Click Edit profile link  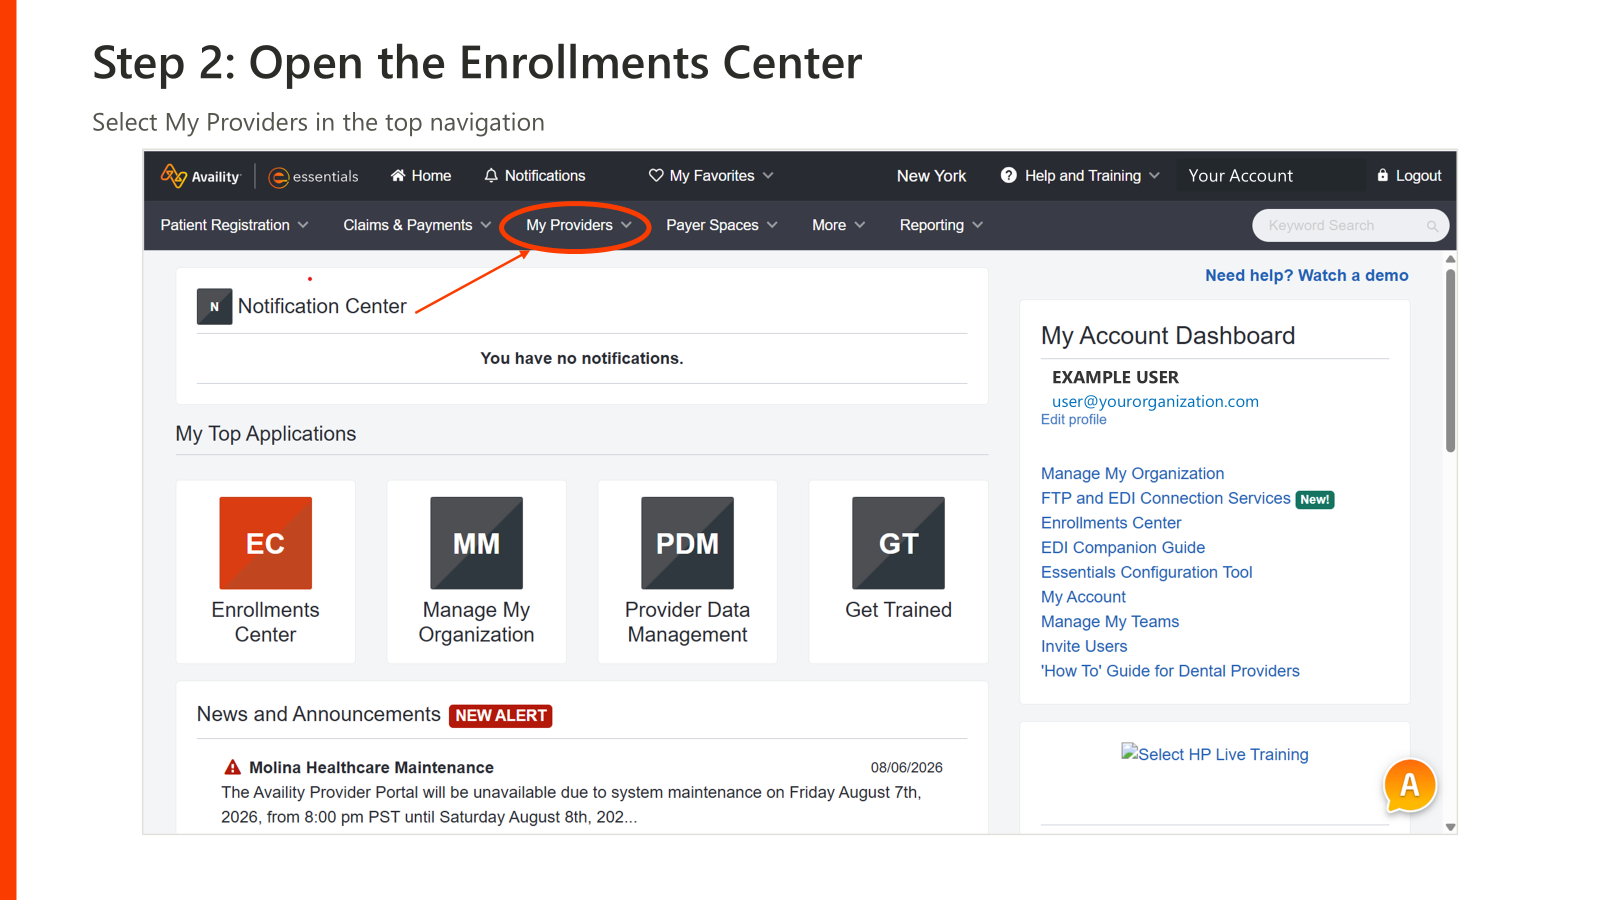(x=1074, y=420)
